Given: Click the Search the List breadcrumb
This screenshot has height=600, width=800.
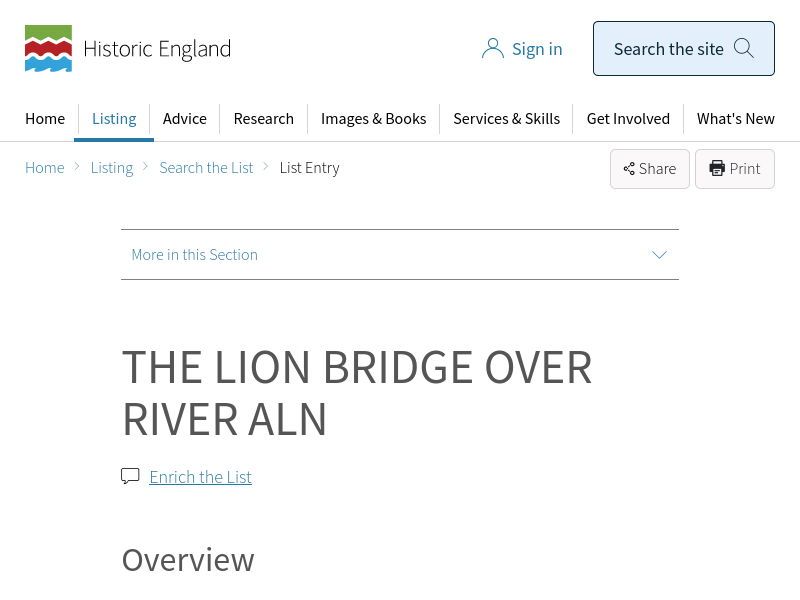Looking at the screenshot, I should 206,168.
